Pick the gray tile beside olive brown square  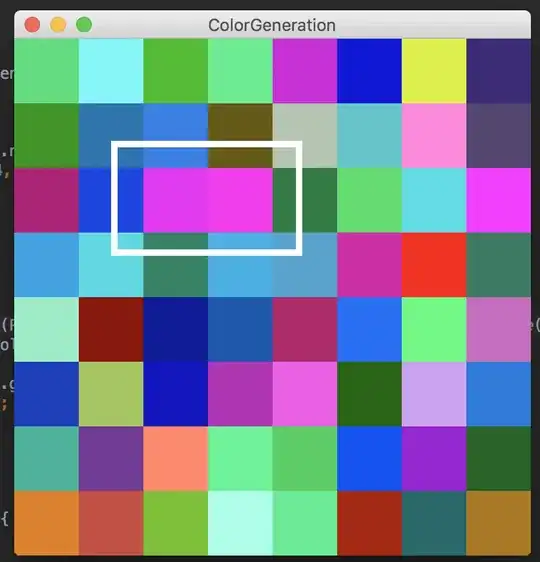[305, 135]
